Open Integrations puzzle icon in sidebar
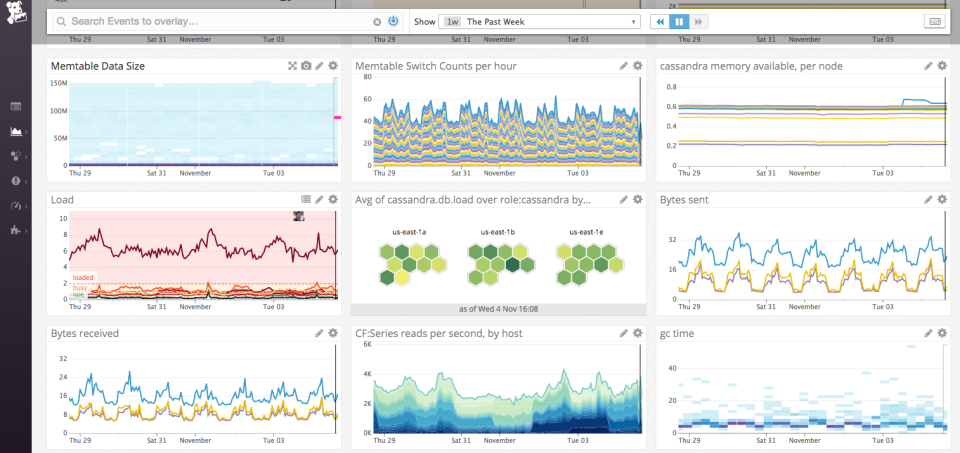The width and height of the screenshot is (960, 453). pos(16,230)
